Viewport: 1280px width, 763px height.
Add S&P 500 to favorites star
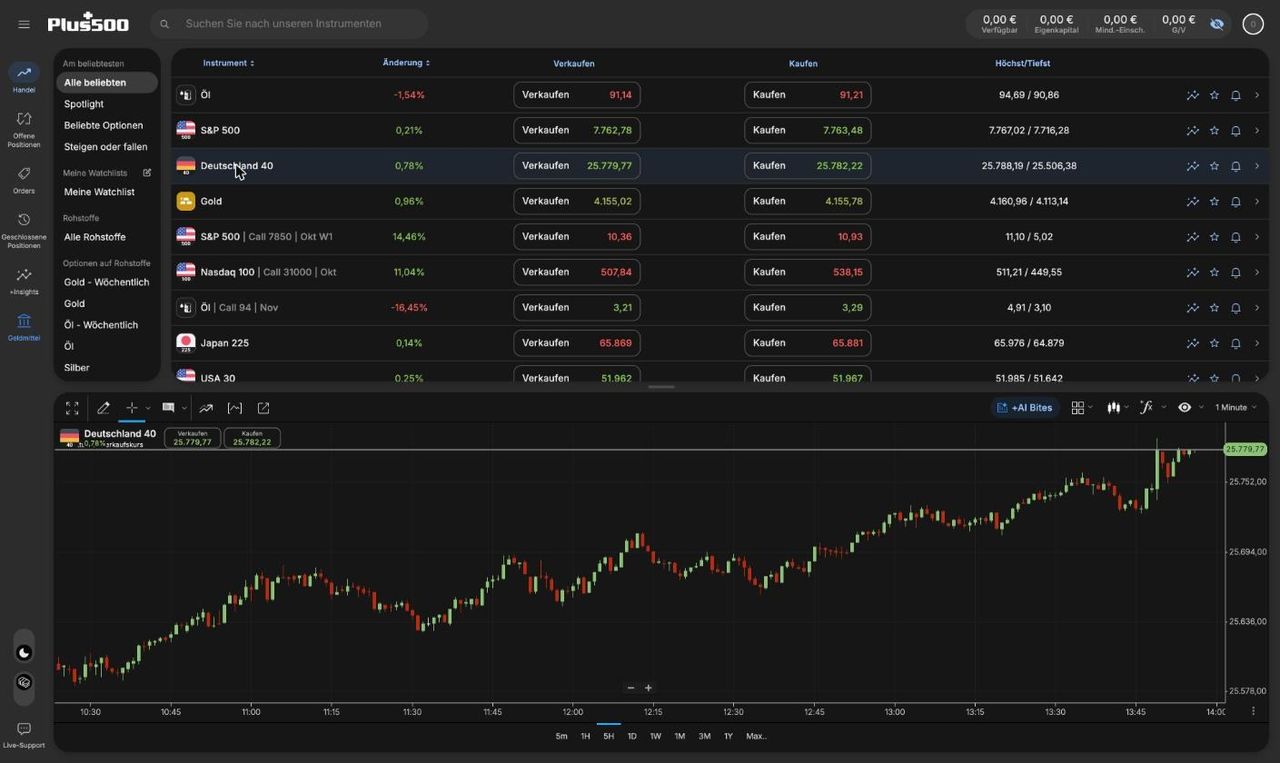(1214, 130)
